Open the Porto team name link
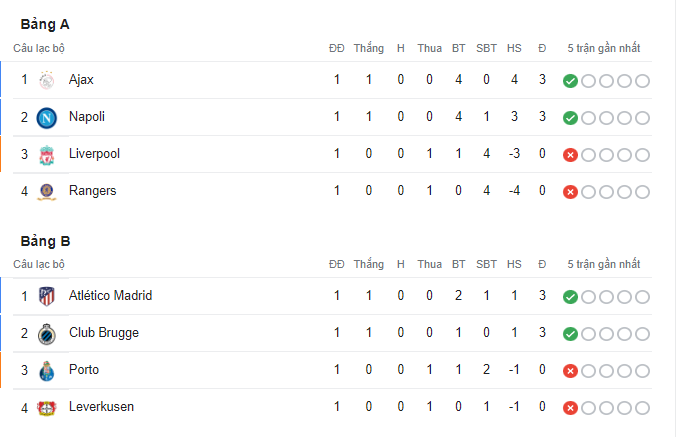Viewport: 676px width, 437px height. tap(84, 370)
